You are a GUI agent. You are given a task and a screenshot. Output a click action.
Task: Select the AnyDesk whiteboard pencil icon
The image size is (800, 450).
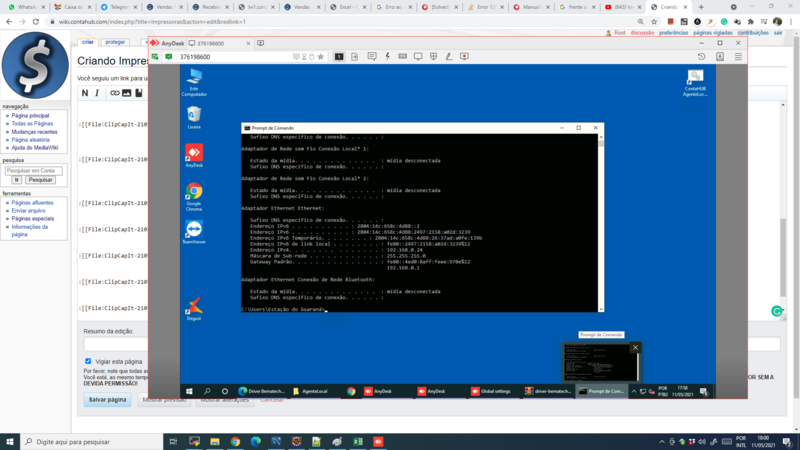[448, 57]
